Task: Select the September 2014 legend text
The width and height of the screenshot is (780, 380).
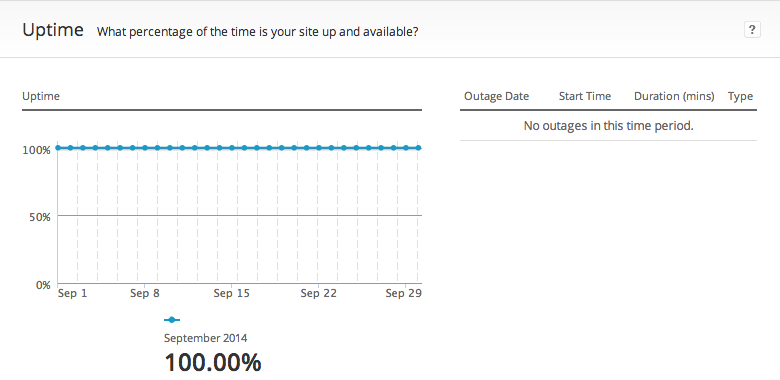Action: coord(205,338)
